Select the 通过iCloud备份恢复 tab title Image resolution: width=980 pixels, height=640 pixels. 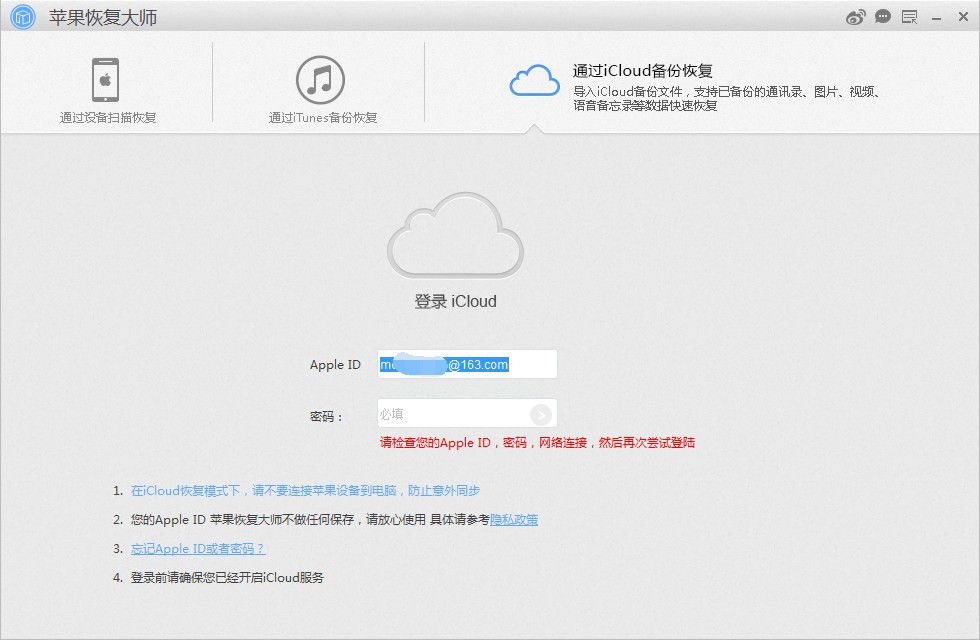pos(642,71)
